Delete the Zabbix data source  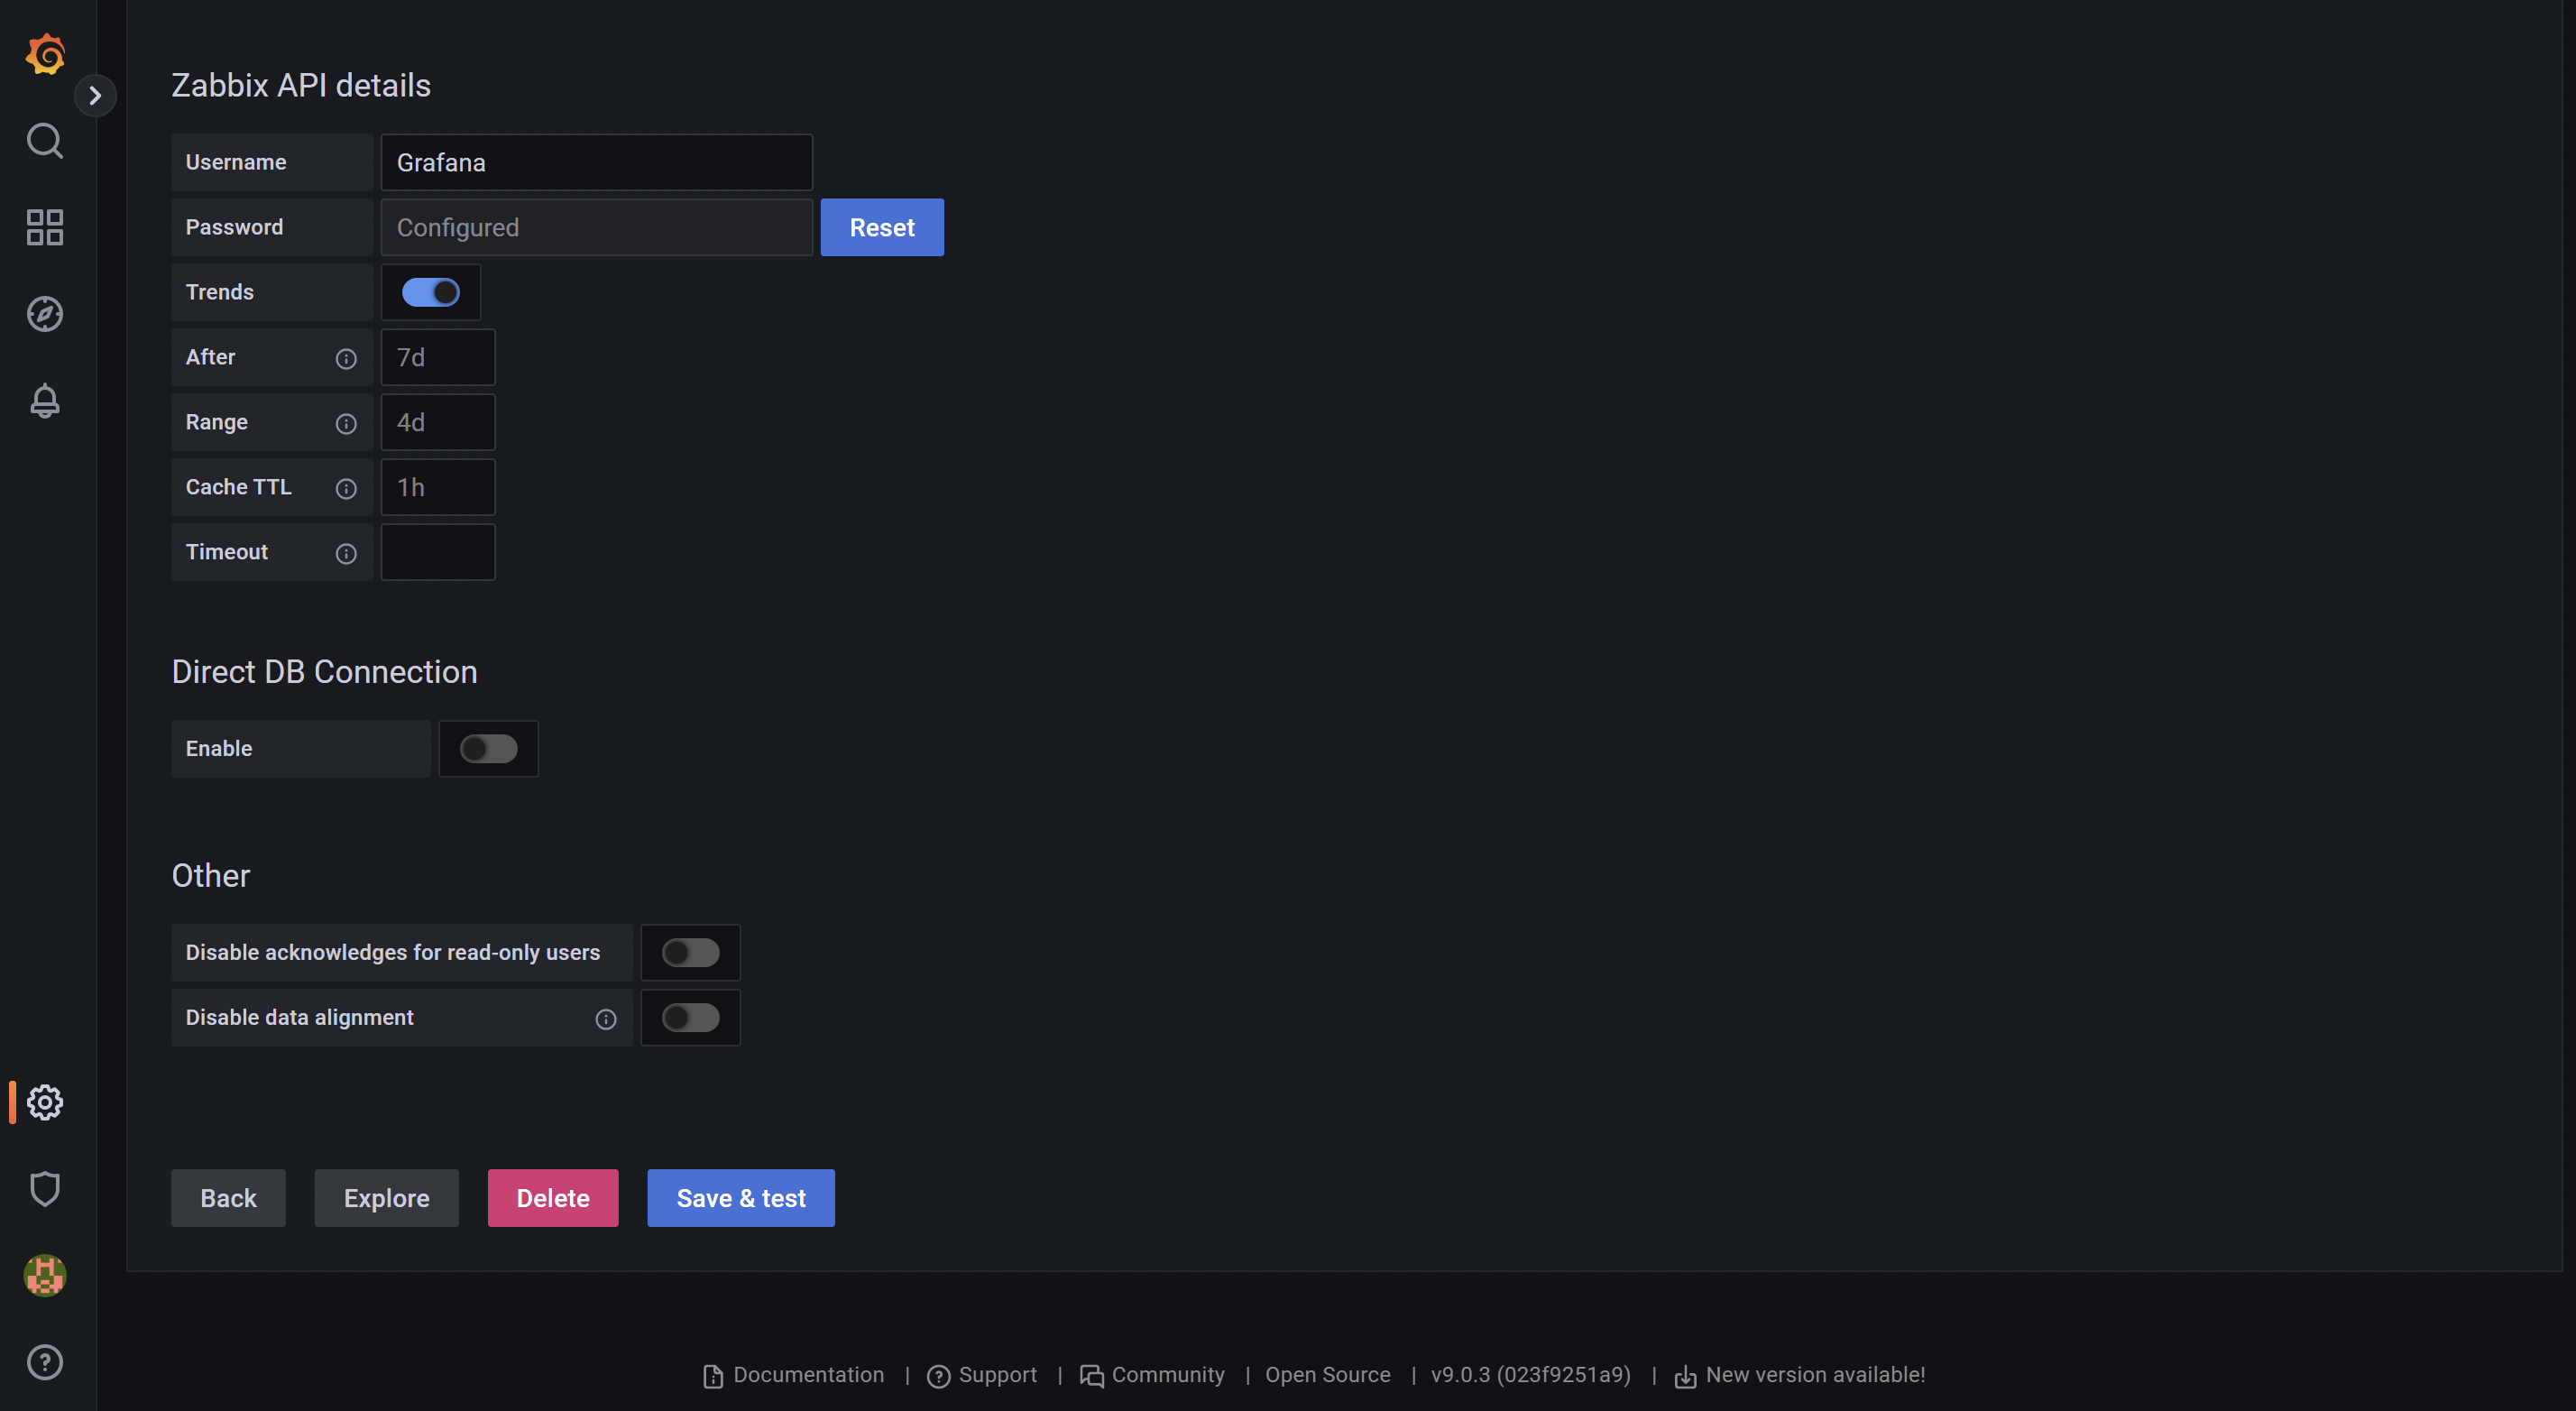[x=552, y=1197]
